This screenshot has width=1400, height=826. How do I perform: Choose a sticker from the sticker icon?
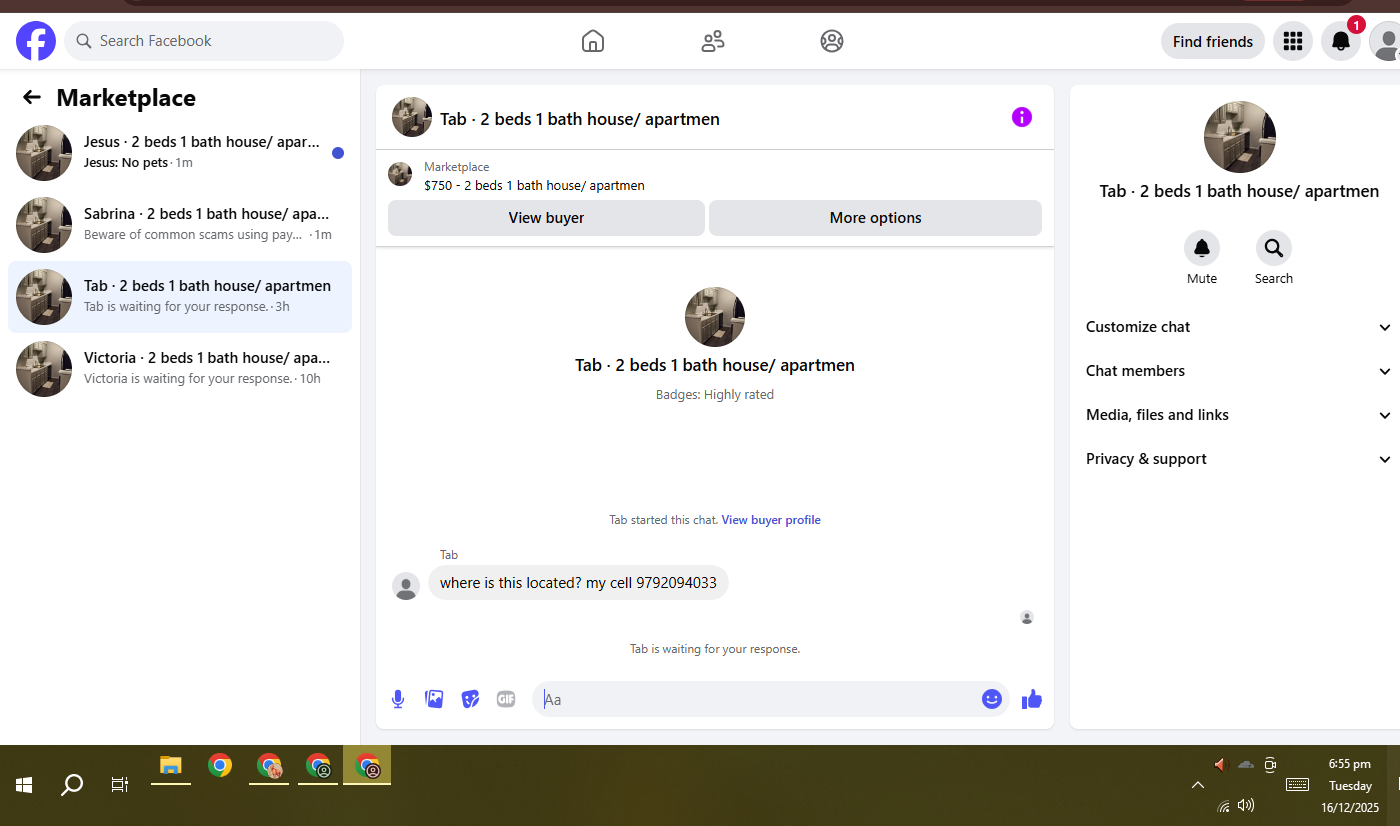[470, 699]
